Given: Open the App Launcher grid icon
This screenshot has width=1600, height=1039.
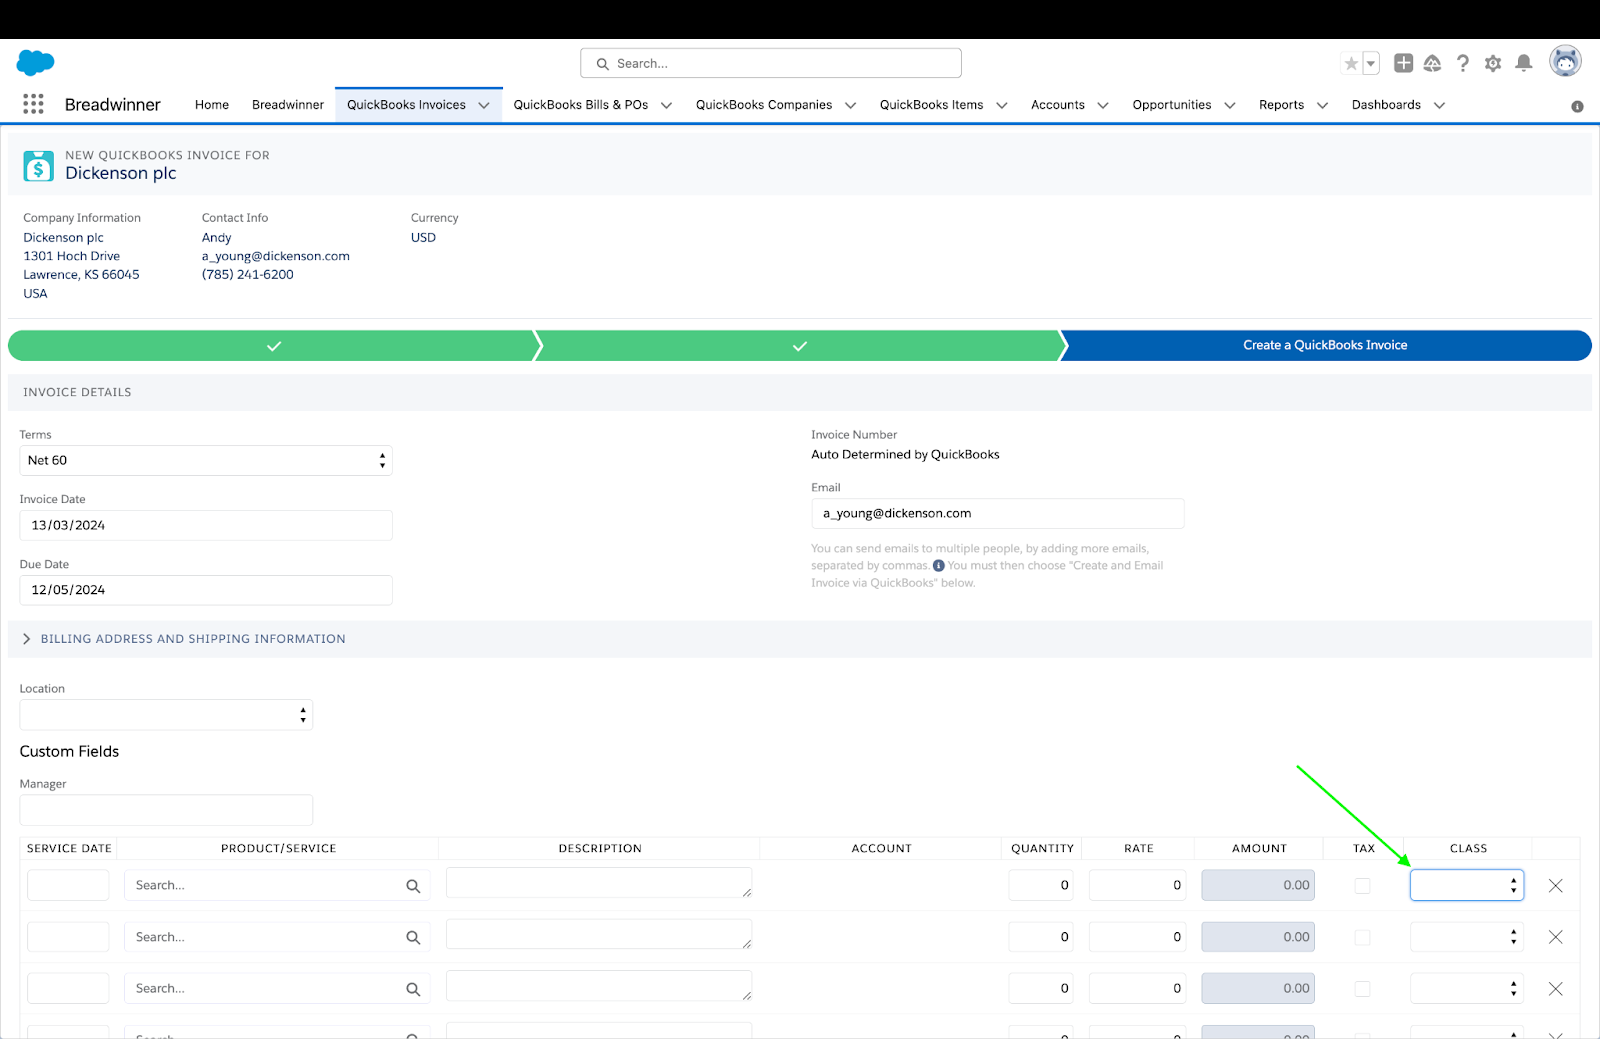Looking at the screenshot, I should pyautogui.click(x=33, y=104).
